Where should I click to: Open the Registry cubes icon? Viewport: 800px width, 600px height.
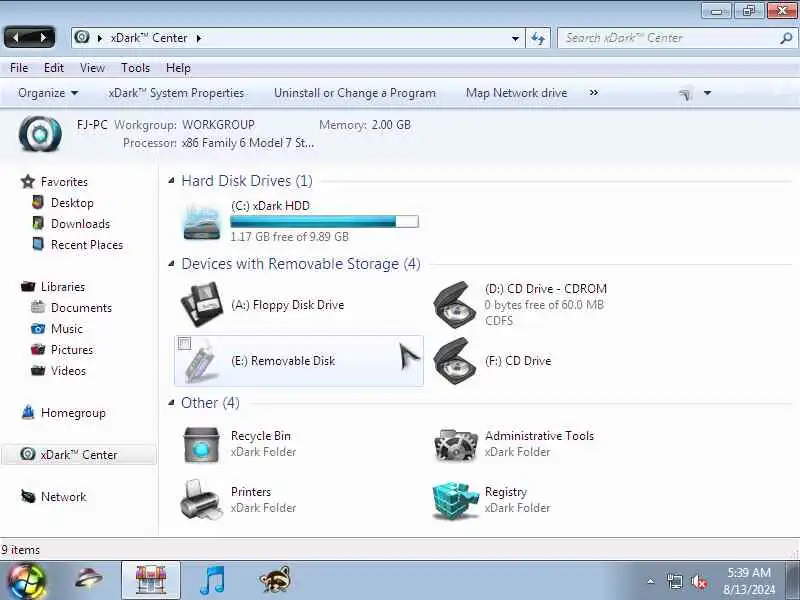coord(455,499)
